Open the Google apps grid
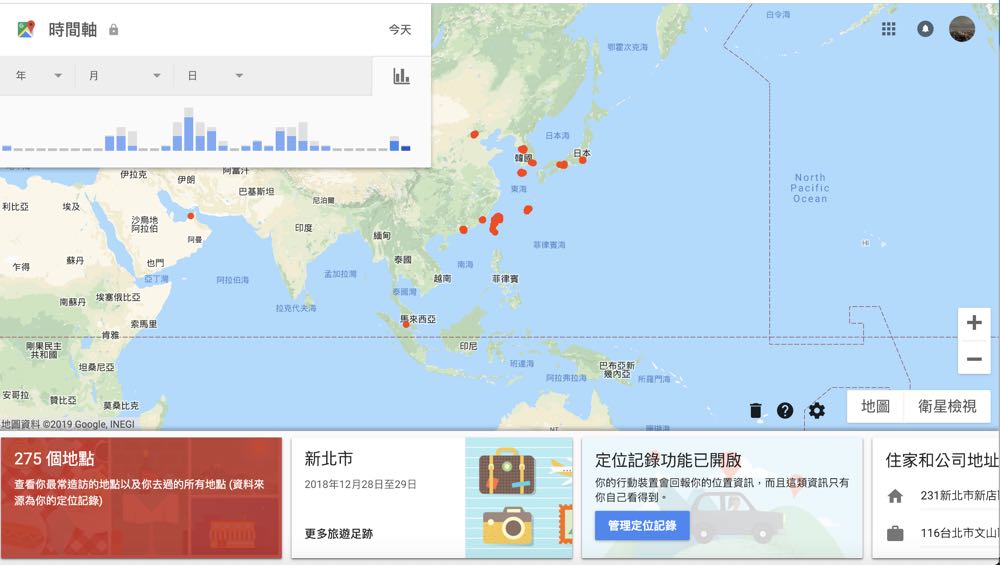 pyautogui.click(x=888, y=29)
